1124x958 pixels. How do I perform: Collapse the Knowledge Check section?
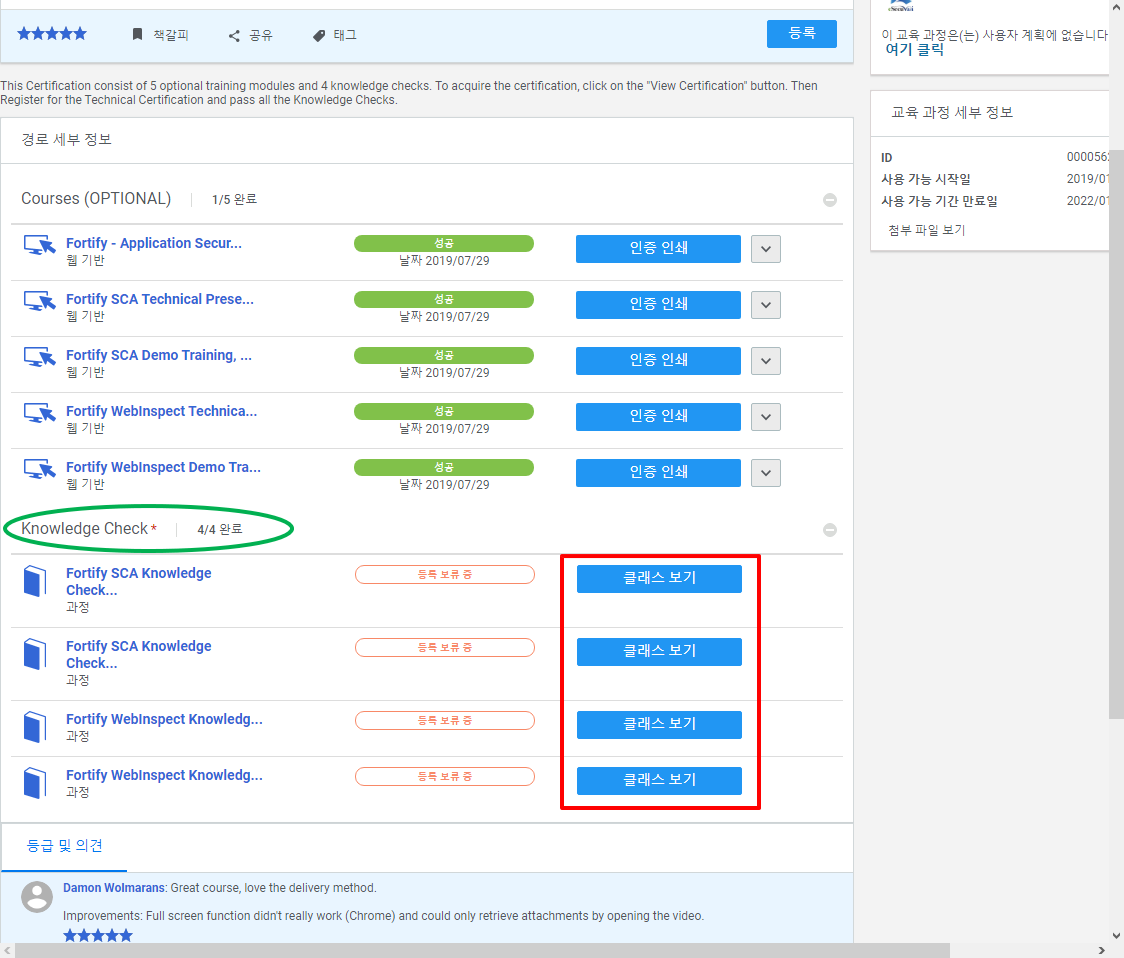[x=830, y=530]
